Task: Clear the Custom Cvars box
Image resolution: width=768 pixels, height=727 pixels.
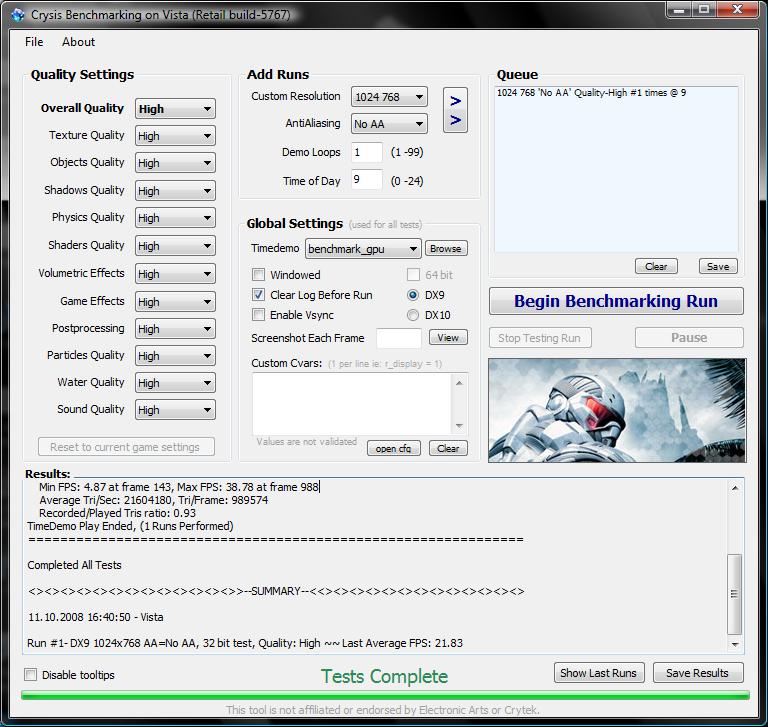Action: (x=448, y=448)
